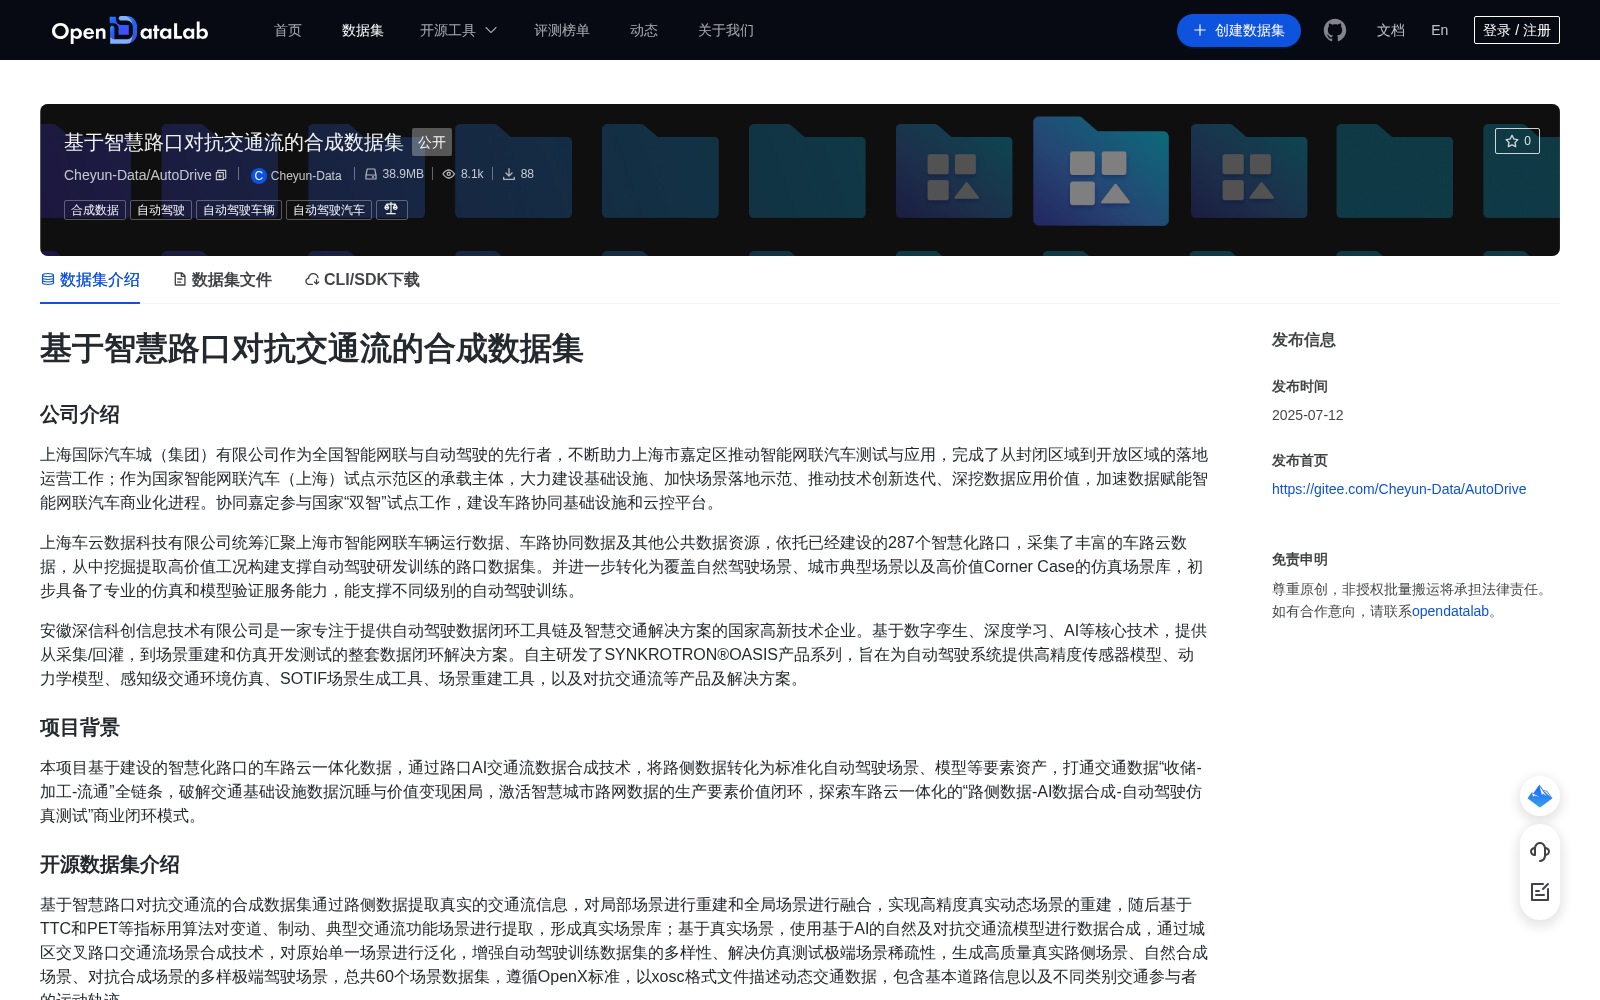This screenshot has height=1000, width=1600.
Task: Open the 动态 navigation item
Action: tap(644, 30)
